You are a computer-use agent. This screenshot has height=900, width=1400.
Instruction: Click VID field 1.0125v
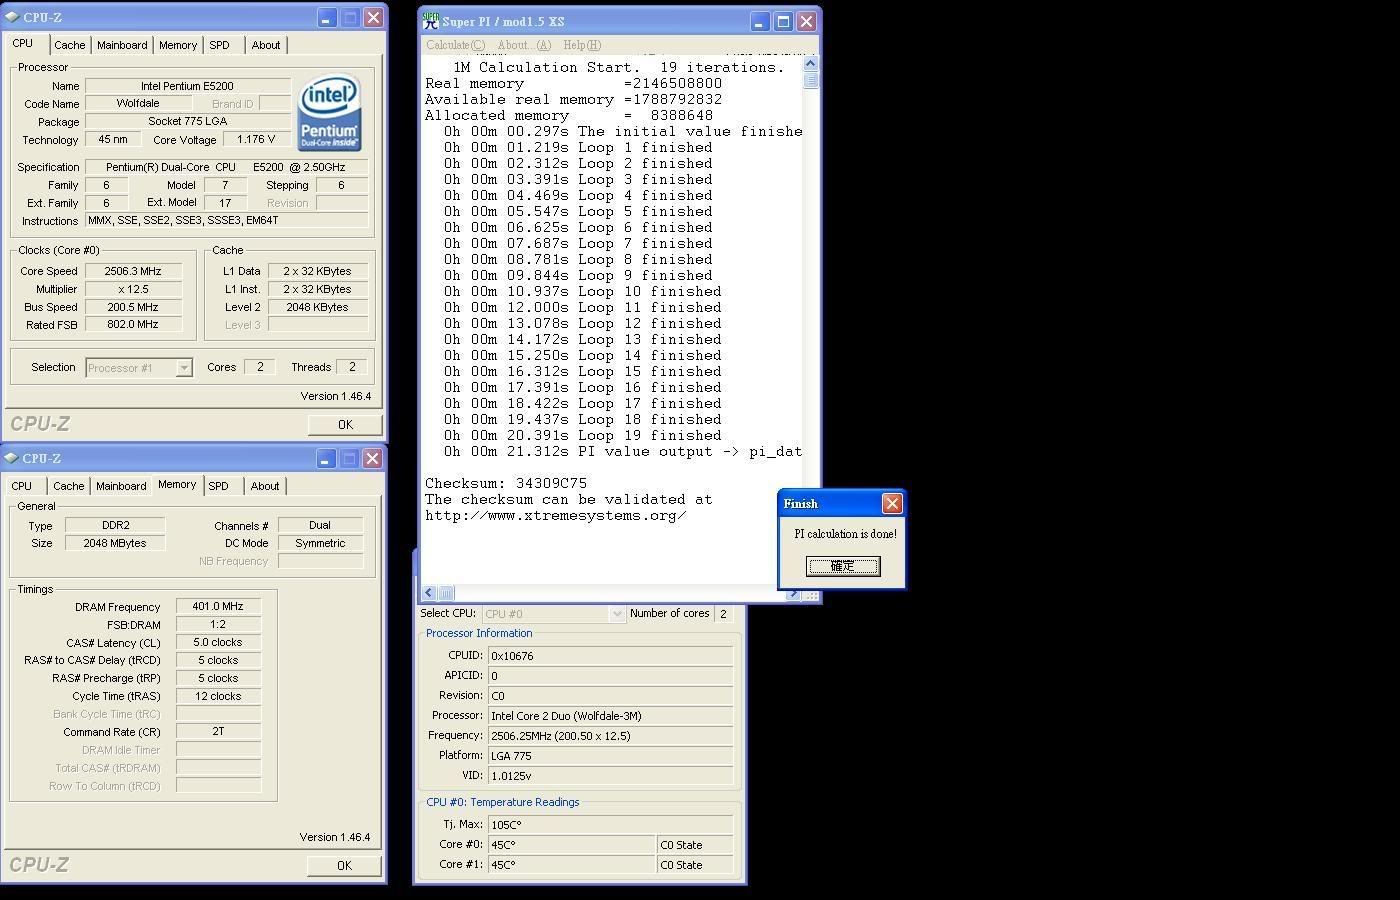(610, 776)
